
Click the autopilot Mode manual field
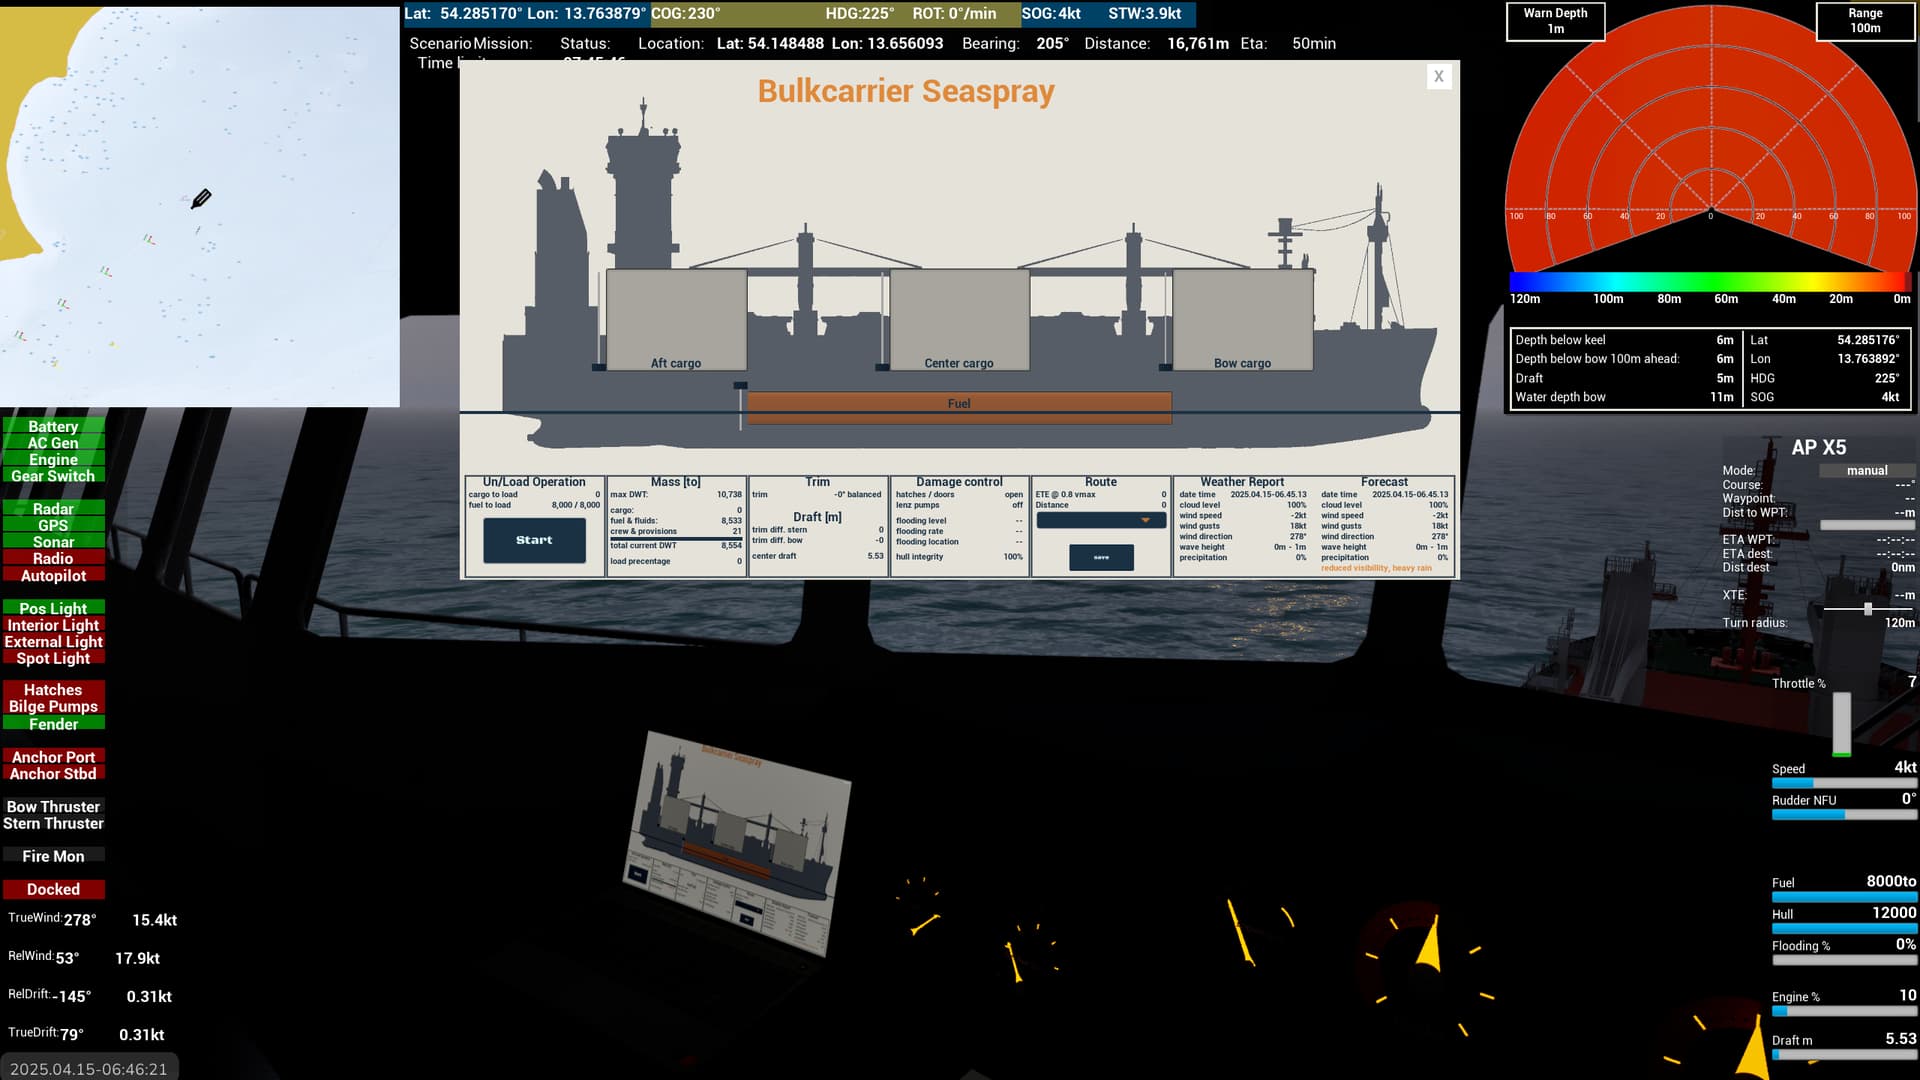coord(1866,470)
